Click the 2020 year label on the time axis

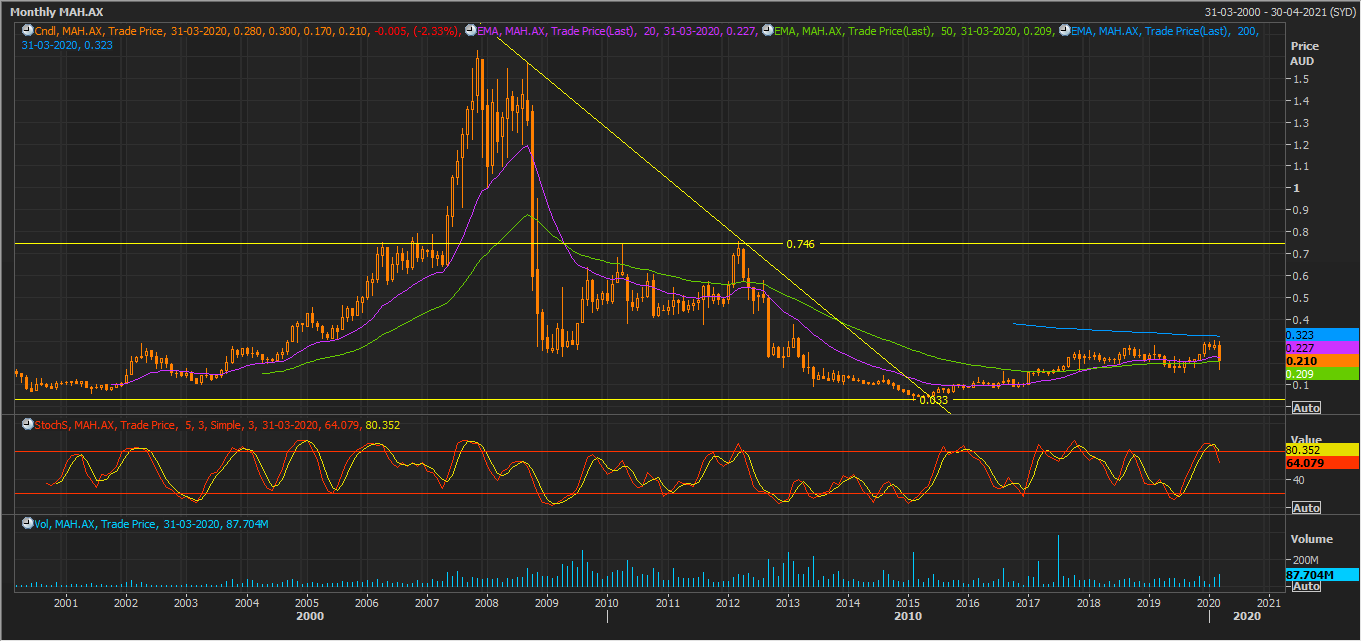pyautogui.click(x=1208, y=603)
